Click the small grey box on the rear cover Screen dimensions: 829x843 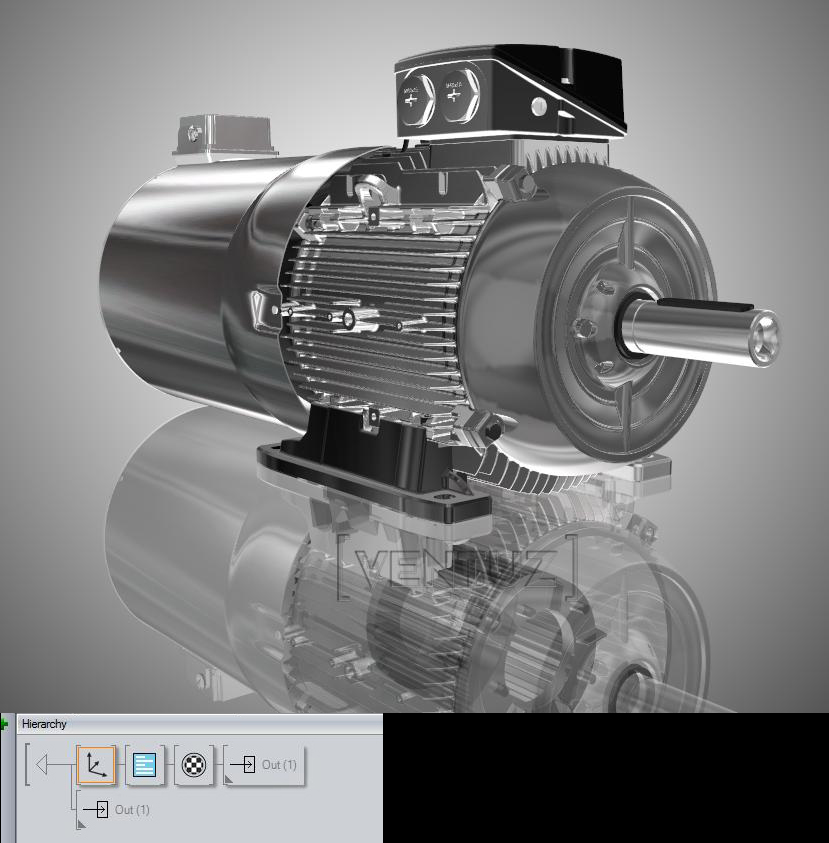click(x=225, y=135)
